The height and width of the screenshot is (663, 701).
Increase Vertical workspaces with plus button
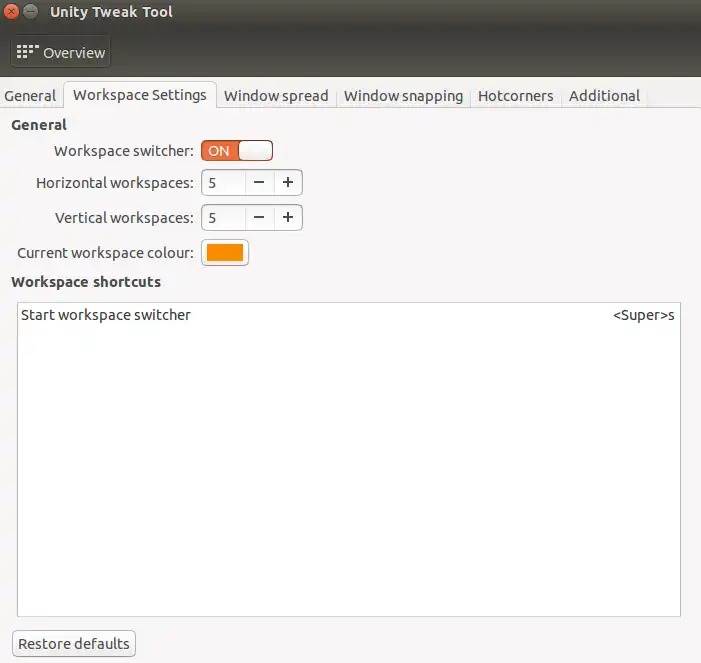point(288,217)
